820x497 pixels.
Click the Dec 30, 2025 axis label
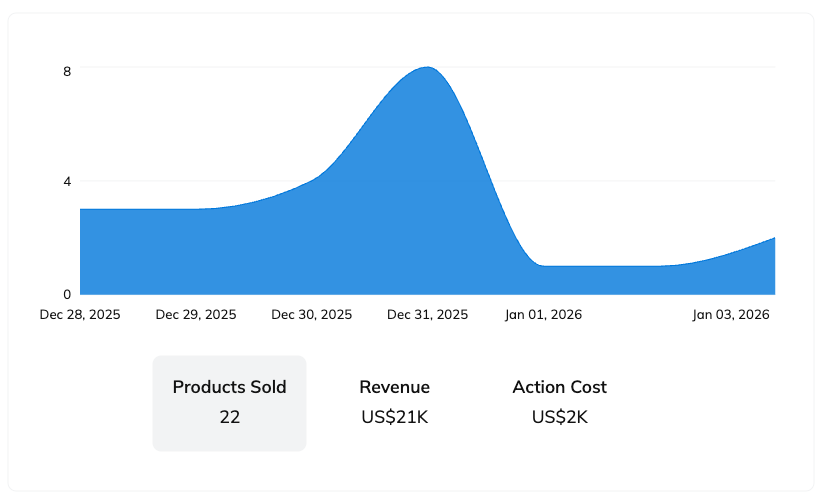(312, 314)
